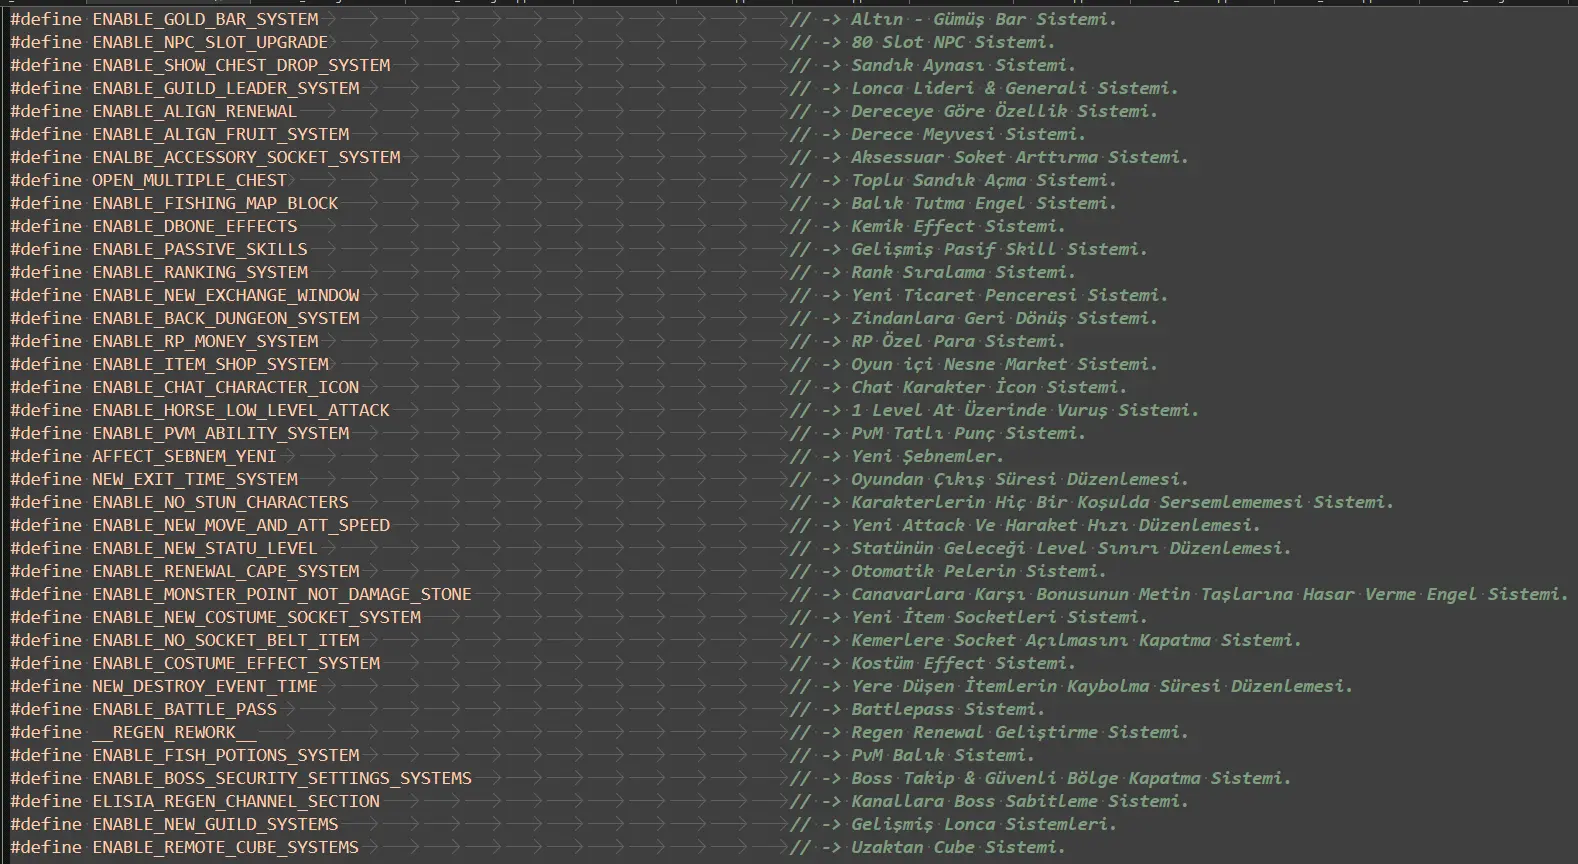Place cursor in ENABLE_RANKING_SYSTEM line
Image resolution: width=1578 pixels, height=864 pixels.
(x=200, y=272)
